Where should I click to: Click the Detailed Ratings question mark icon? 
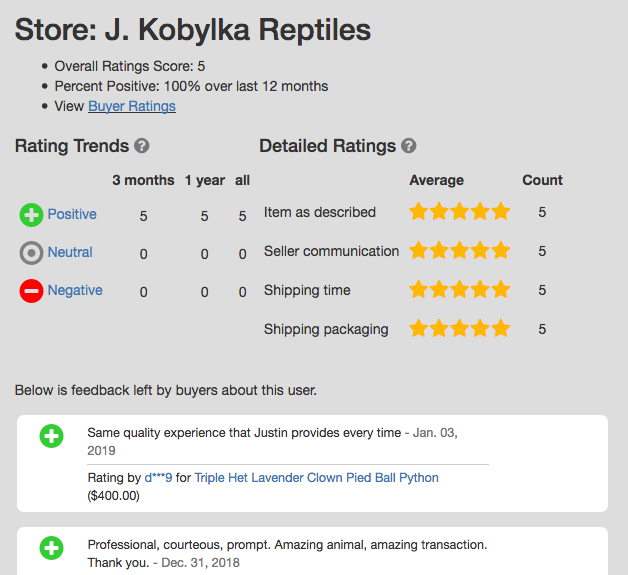pyautogui.click(x=409, y=146)
